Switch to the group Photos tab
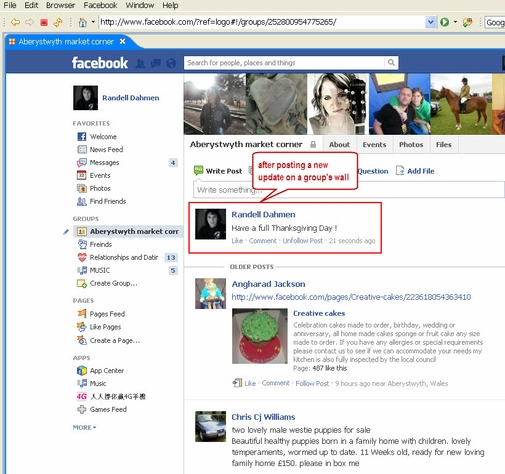Viewport: 505px width, 474px height. click(411, 145)
